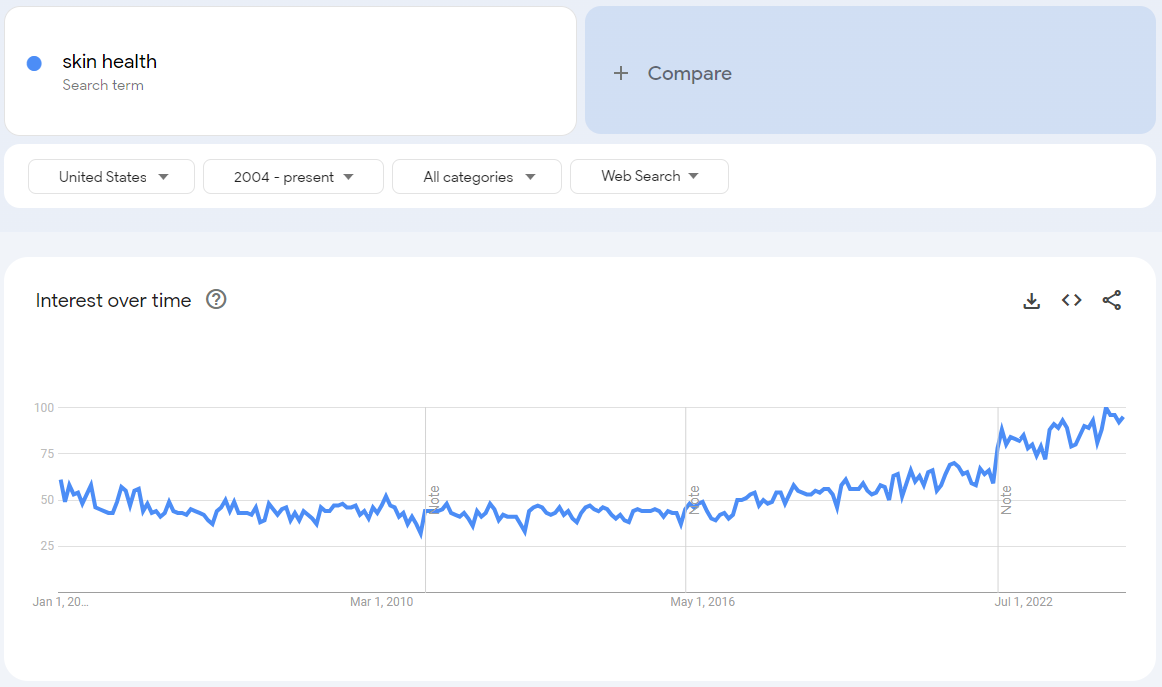Open the help icon beside Interest over time
This screenshot has height=687, width=1162.
[x=216, y=299]
